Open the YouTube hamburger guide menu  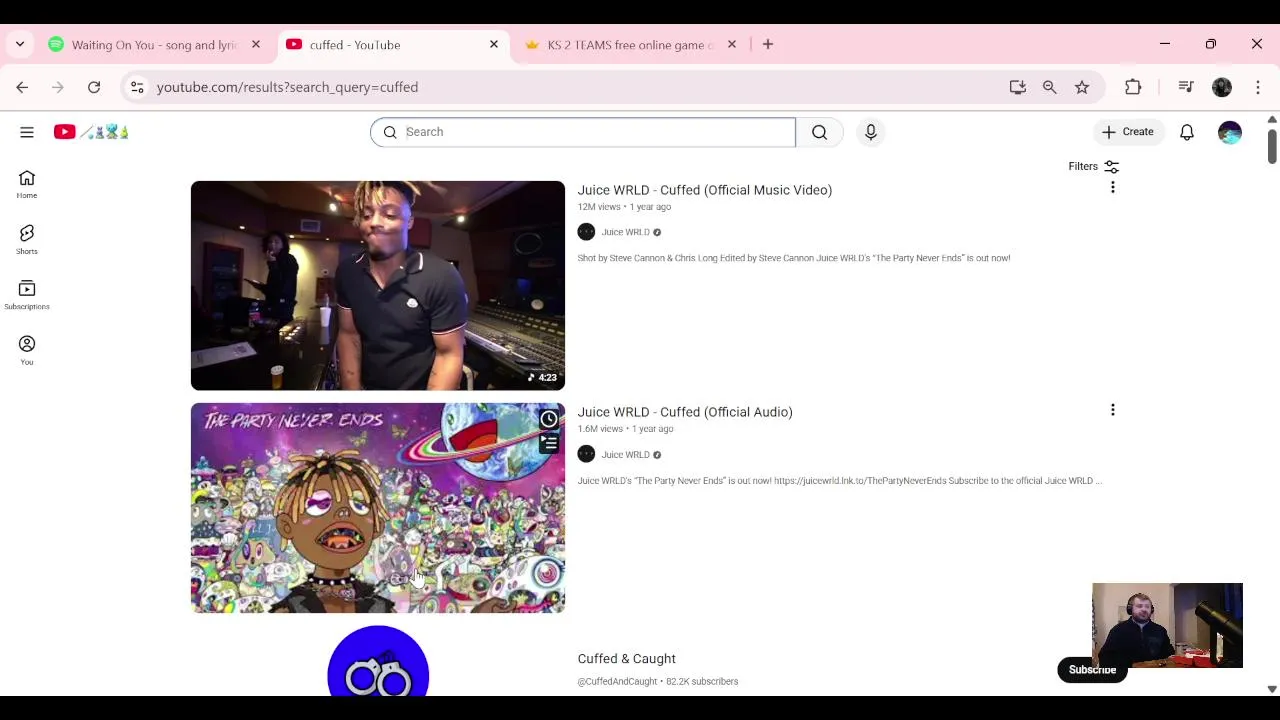[x=27, y=132]
